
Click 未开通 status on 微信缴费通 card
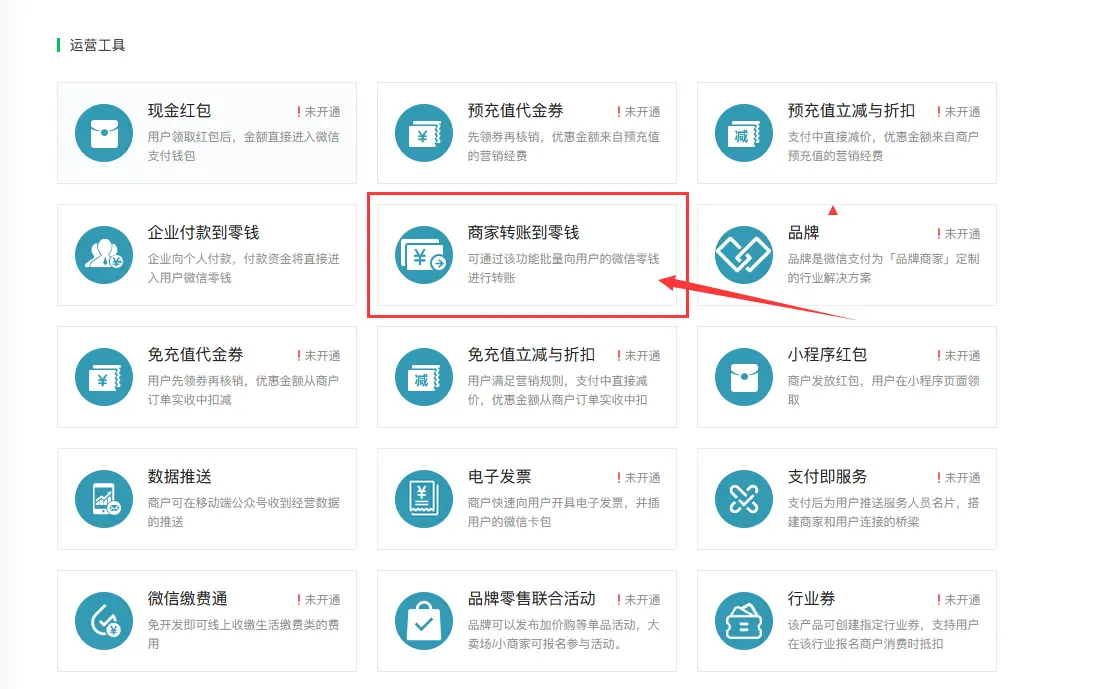[x=319, y=600]
